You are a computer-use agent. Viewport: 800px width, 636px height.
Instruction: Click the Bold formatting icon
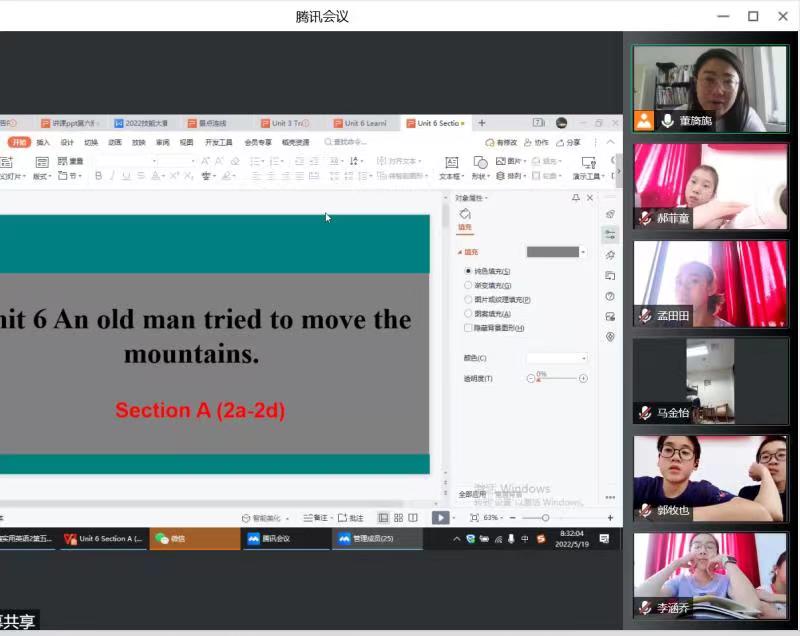click(x=98, y=176)
